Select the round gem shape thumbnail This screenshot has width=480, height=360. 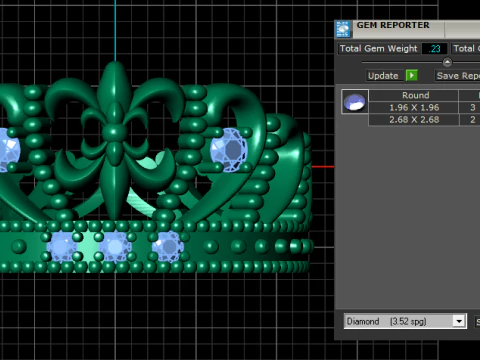click(x=355, y=102)
